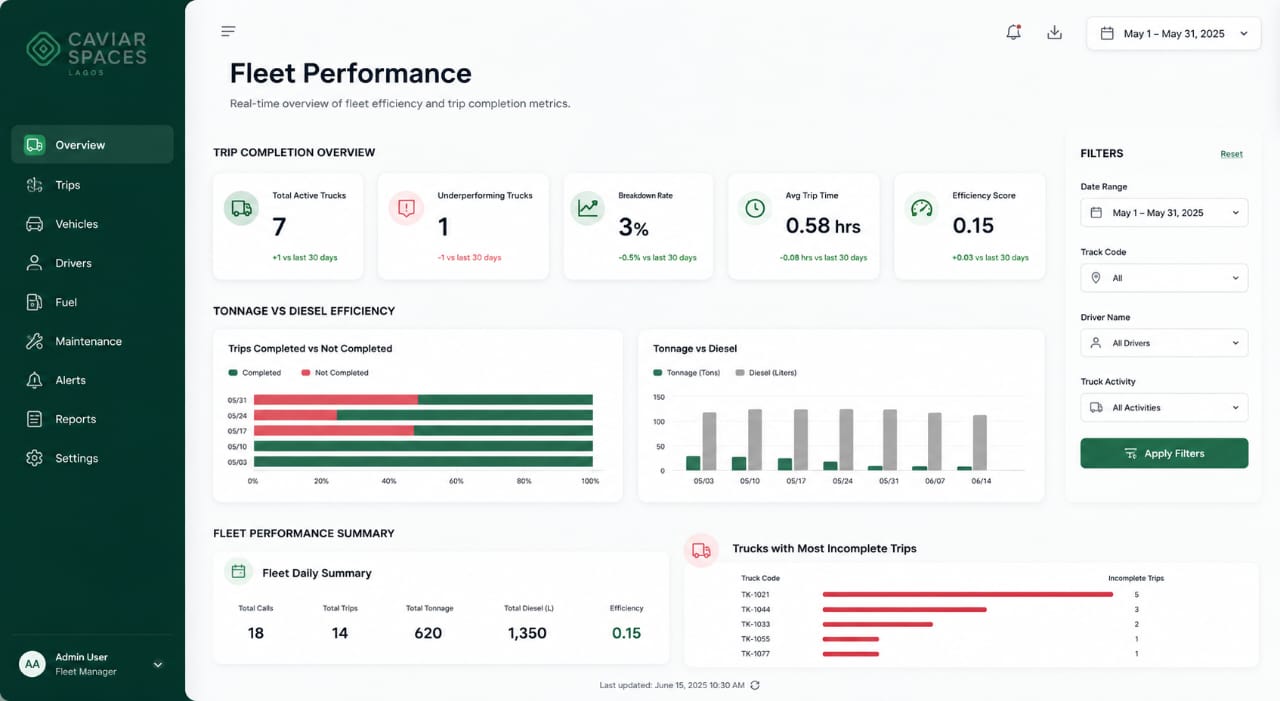The image size is (1280, 701).
Task: Click the 0.58 hrs average trip value
Action: pos(823,226)
